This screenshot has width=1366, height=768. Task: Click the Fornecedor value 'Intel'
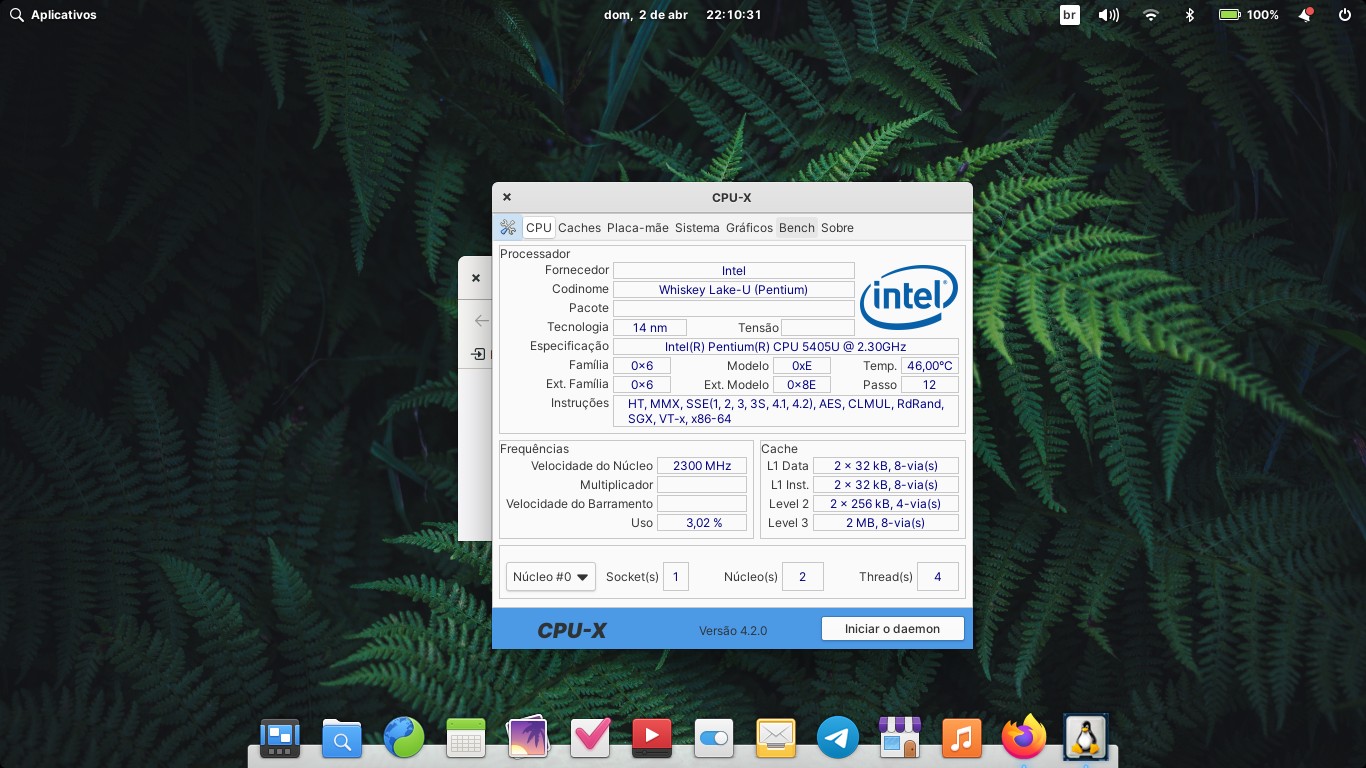[734, 271]
